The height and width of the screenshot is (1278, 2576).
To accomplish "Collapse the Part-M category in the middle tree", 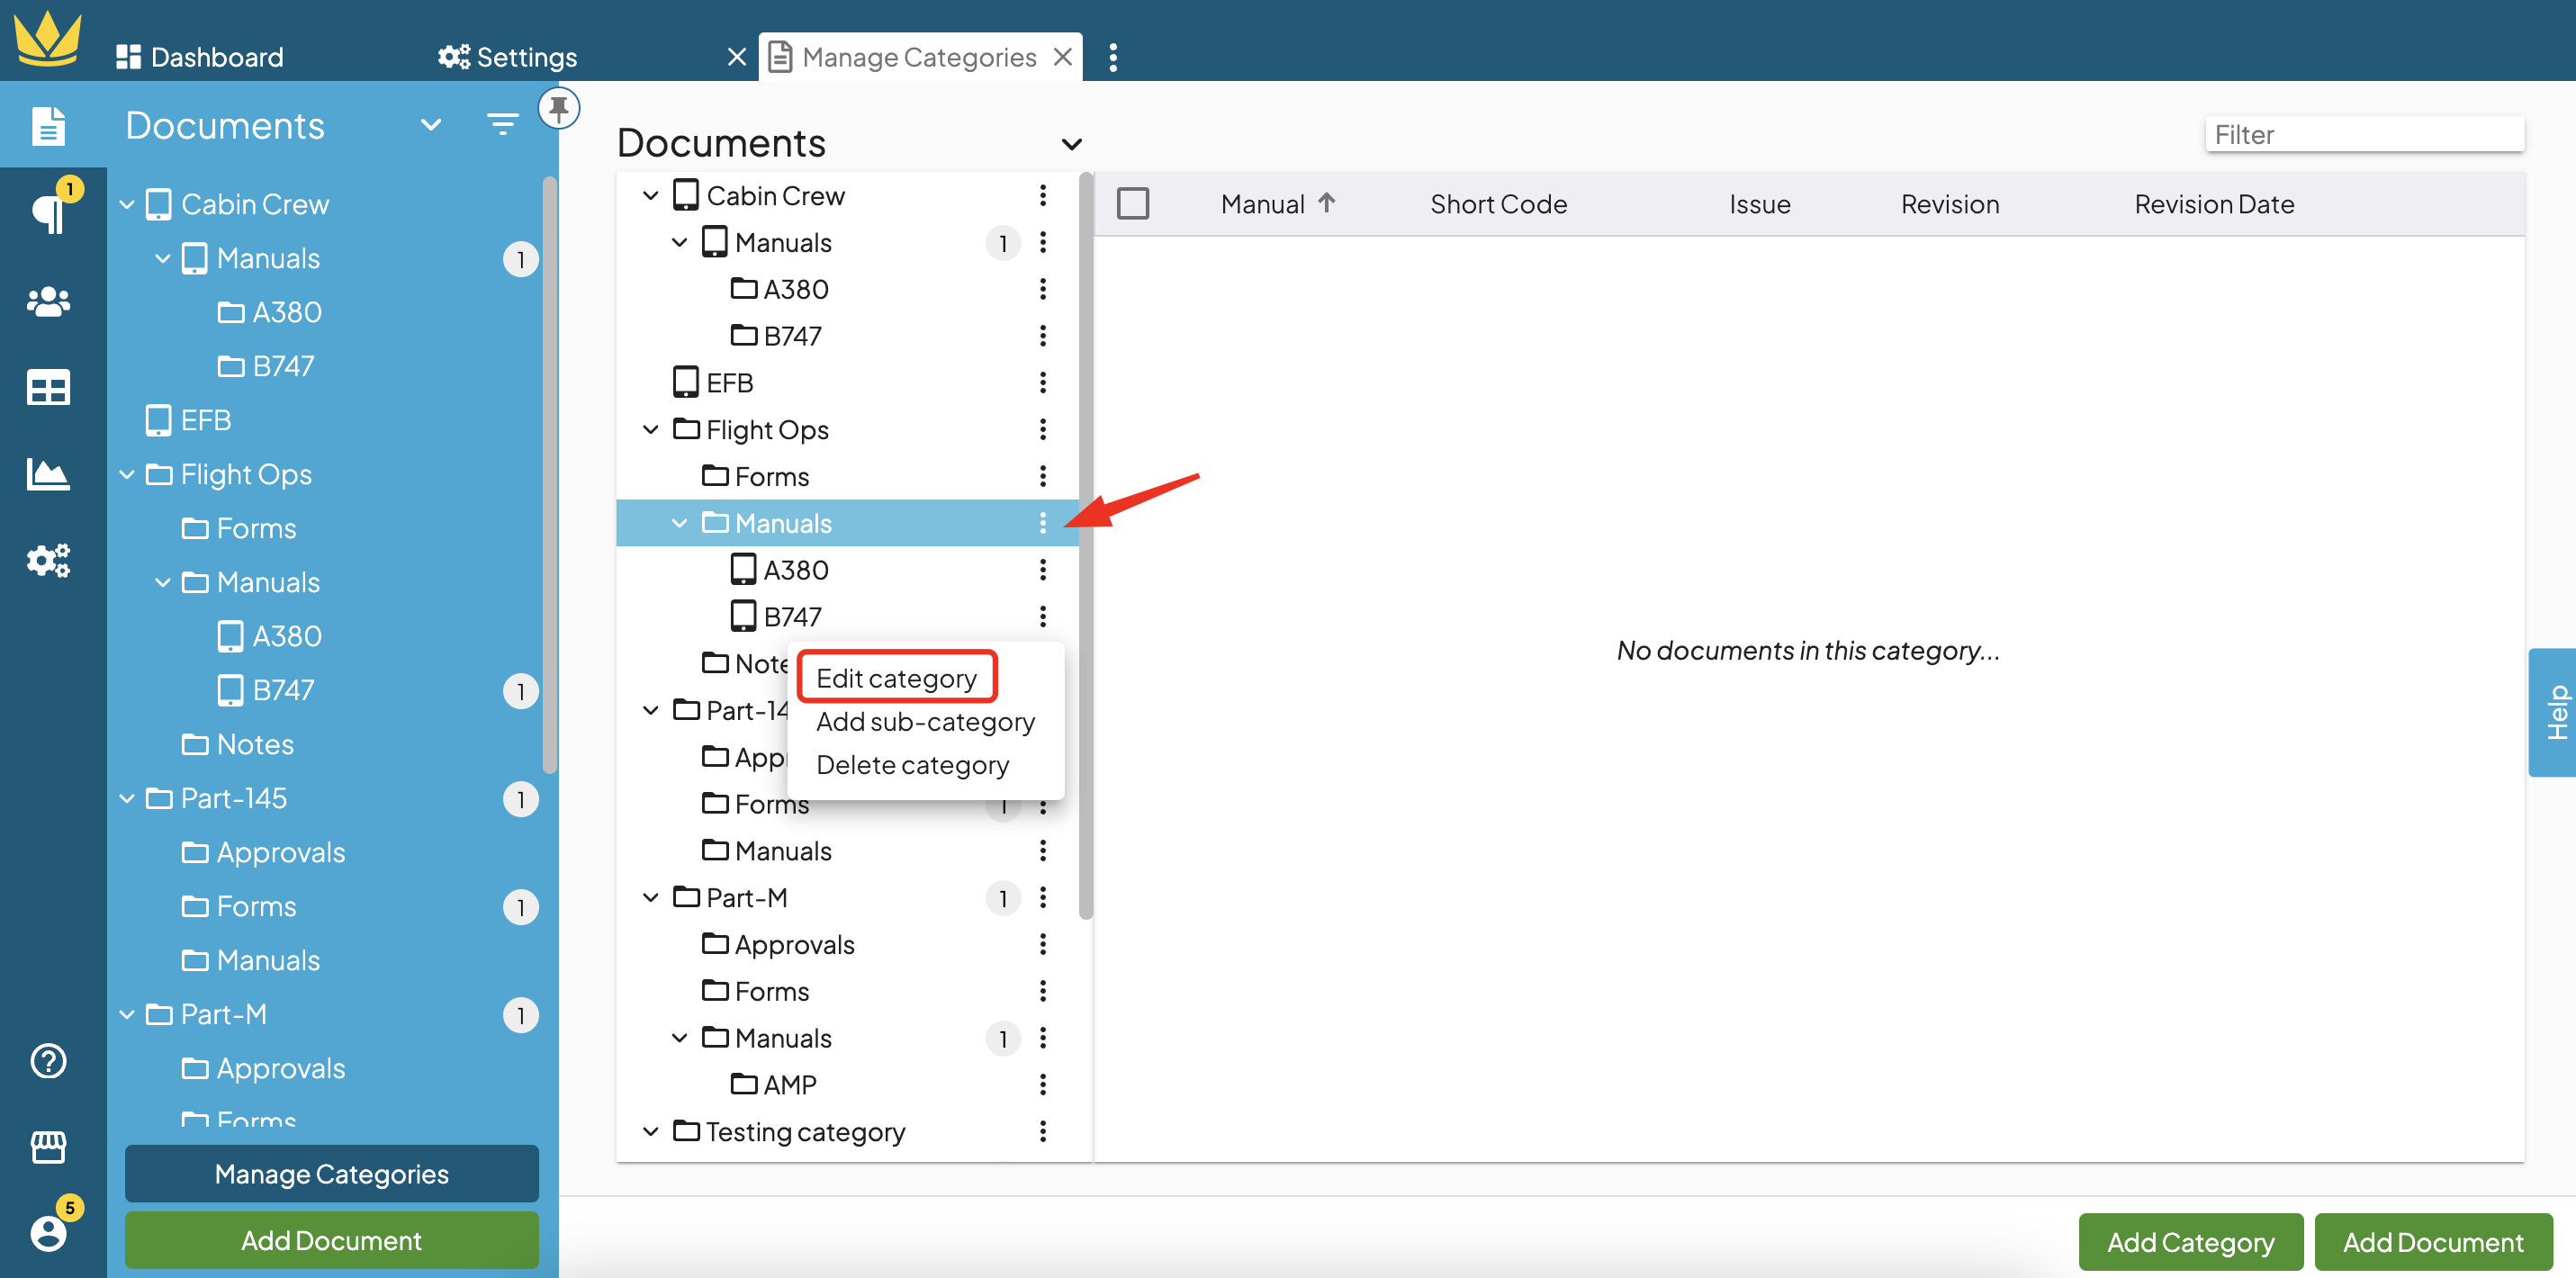I will coord(651,897).
